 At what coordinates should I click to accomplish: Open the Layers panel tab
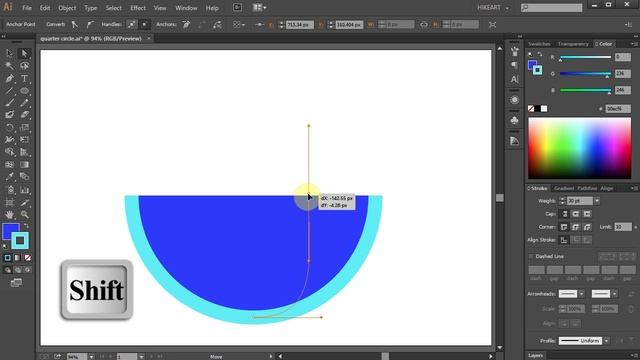(535, 356)
